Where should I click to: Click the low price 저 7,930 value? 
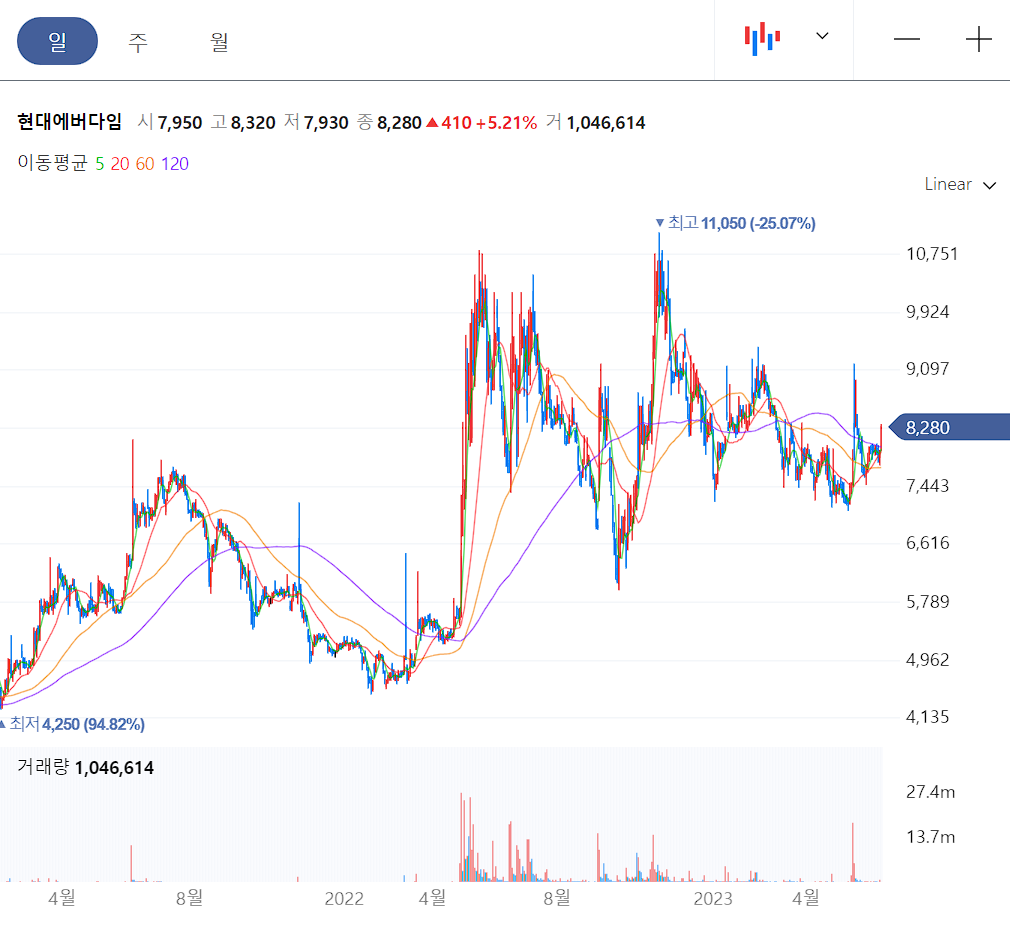[316, 122]
